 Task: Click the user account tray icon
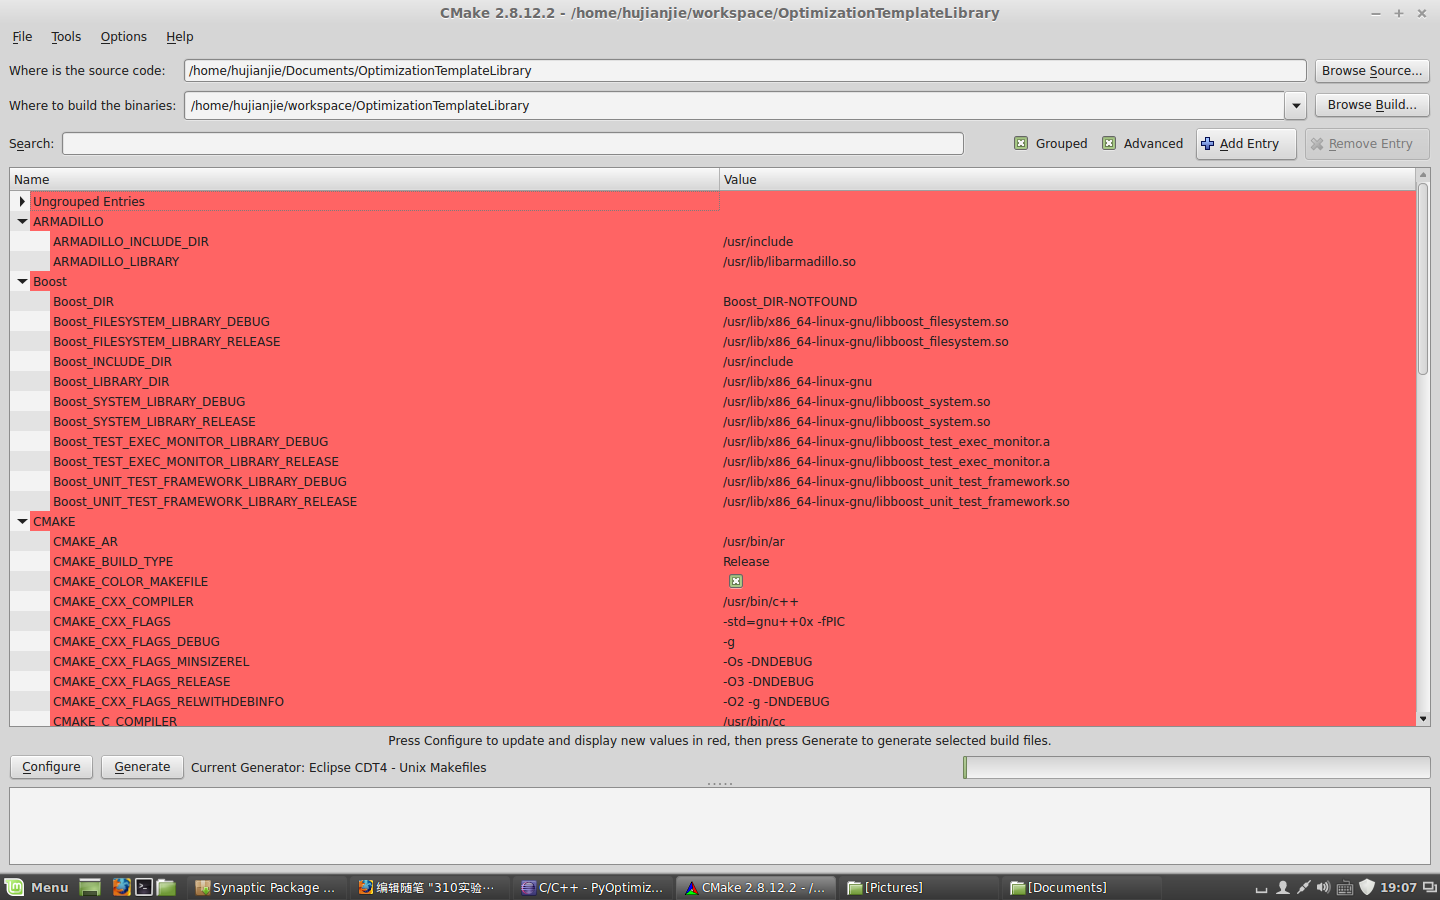click(1283, 887)
